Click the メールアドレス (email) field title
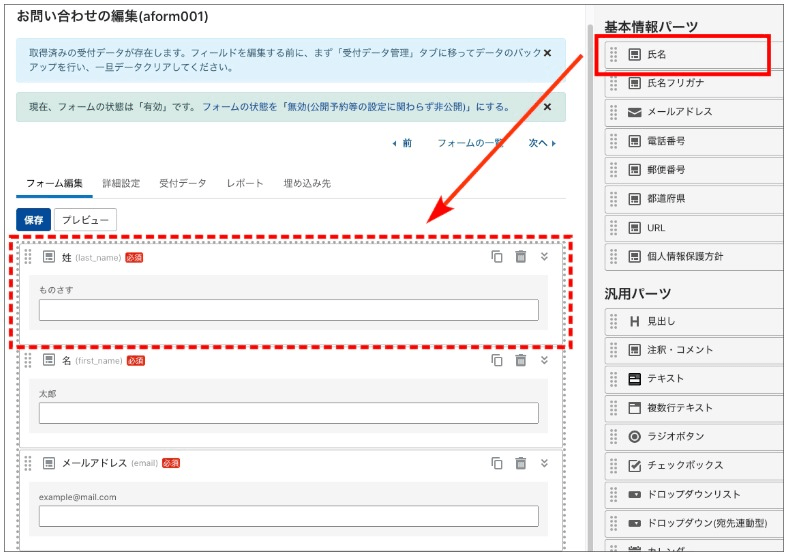788x556 pixels. 110,463
